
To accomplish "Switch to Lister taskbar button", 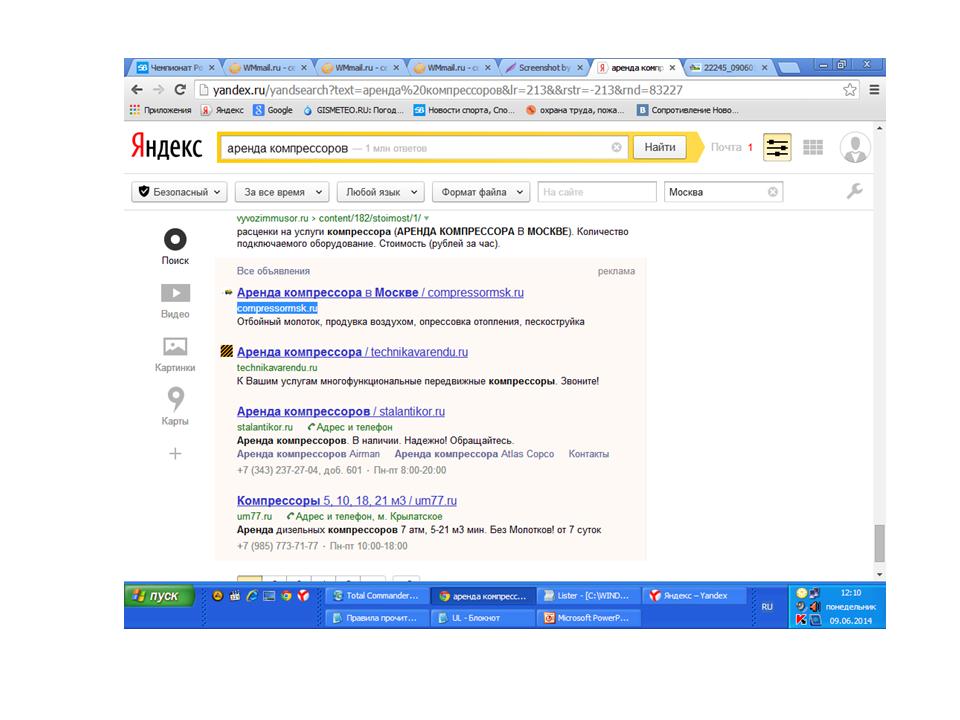I will (588, 596).
